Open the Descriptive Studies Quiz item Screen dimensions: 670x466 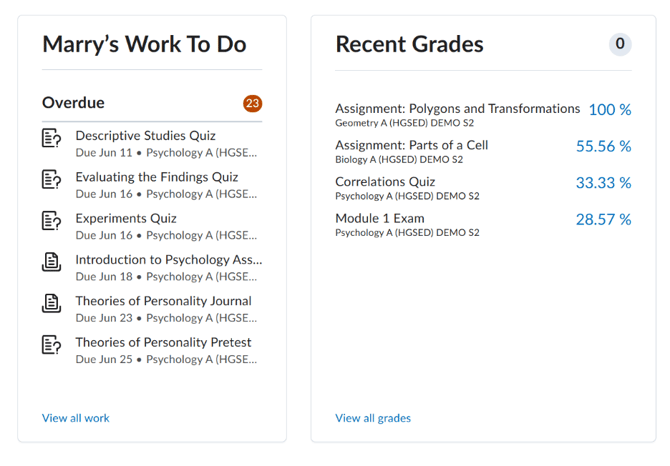click(x=145, y=136)
